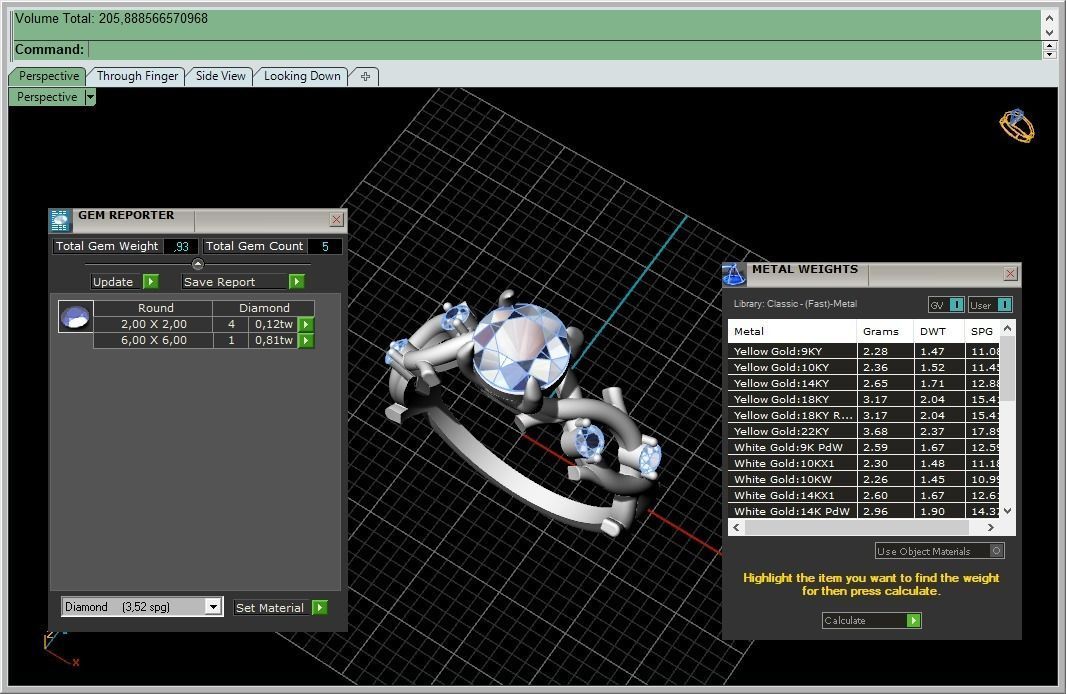Sort by the Grams column header
Image resolution: width=1066 pixels, height=694 pixels.
884,331
